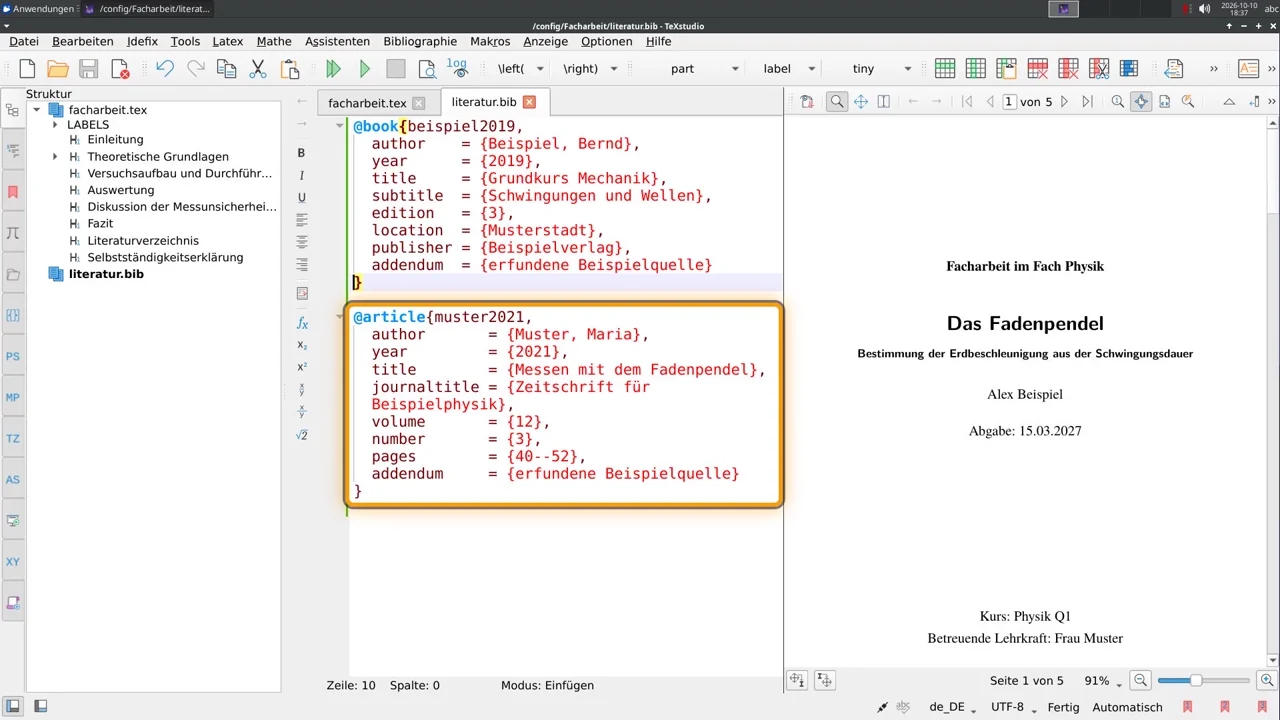Screen dimensions: 1280x720
Task: Insert square root with the √ icon
Action: click(x=302, y=435)
